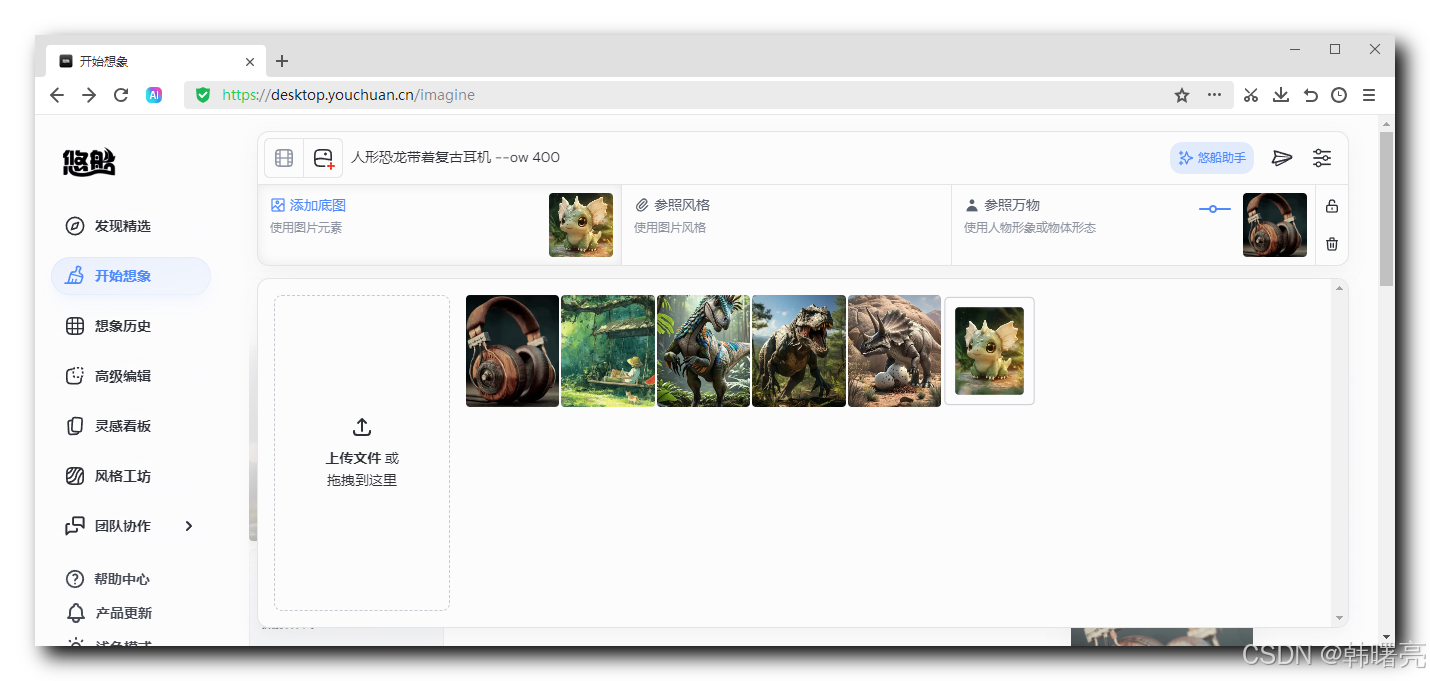Open the browser hamburger menu

pos(1369,95)
